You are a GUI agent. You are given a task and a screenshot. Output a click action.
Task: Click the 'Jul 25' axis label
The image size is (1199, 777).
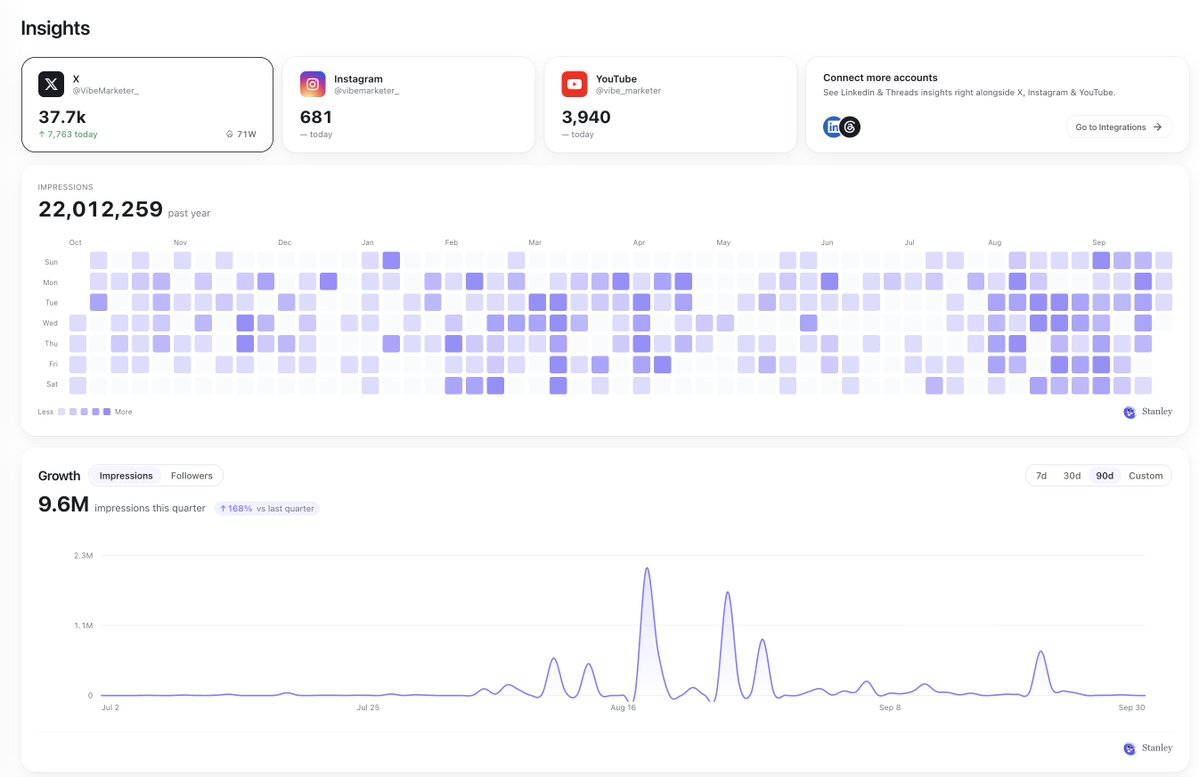click(368, 707)
